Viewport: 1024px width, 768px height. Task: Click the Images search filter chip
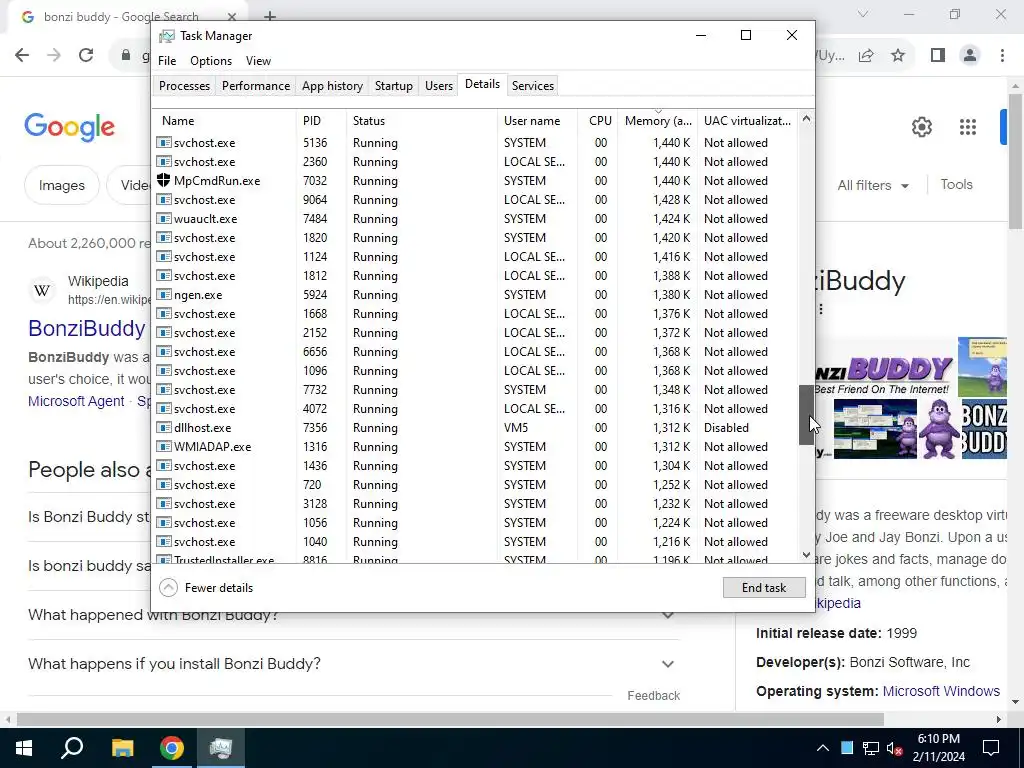pyautogui.click(x=62, y=185)
